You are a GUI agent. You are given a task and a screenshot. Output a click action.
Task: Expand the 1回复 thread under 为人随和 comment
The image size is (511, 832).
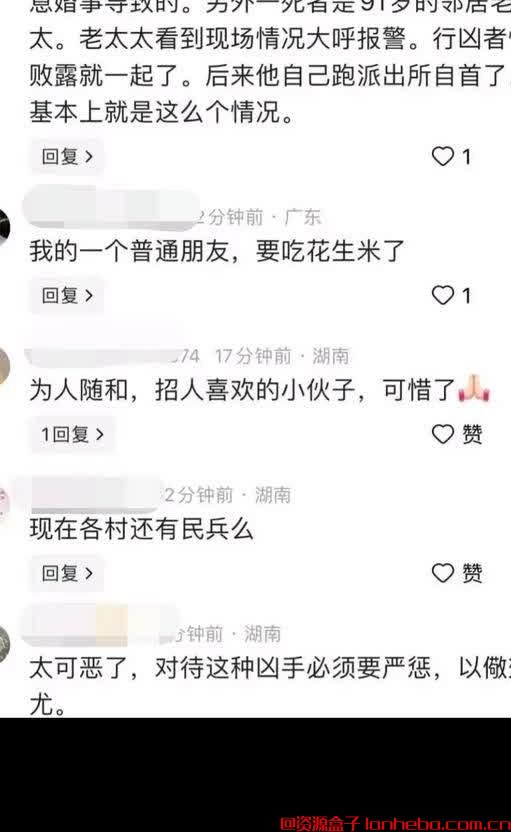[72, 435]
